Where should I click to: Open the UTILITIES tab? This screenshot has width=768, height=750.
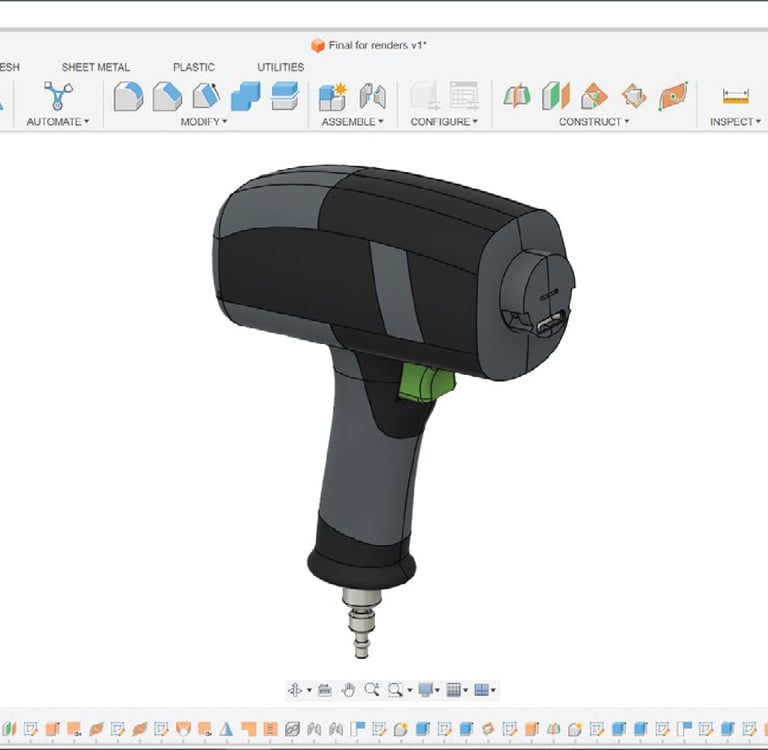281,67
